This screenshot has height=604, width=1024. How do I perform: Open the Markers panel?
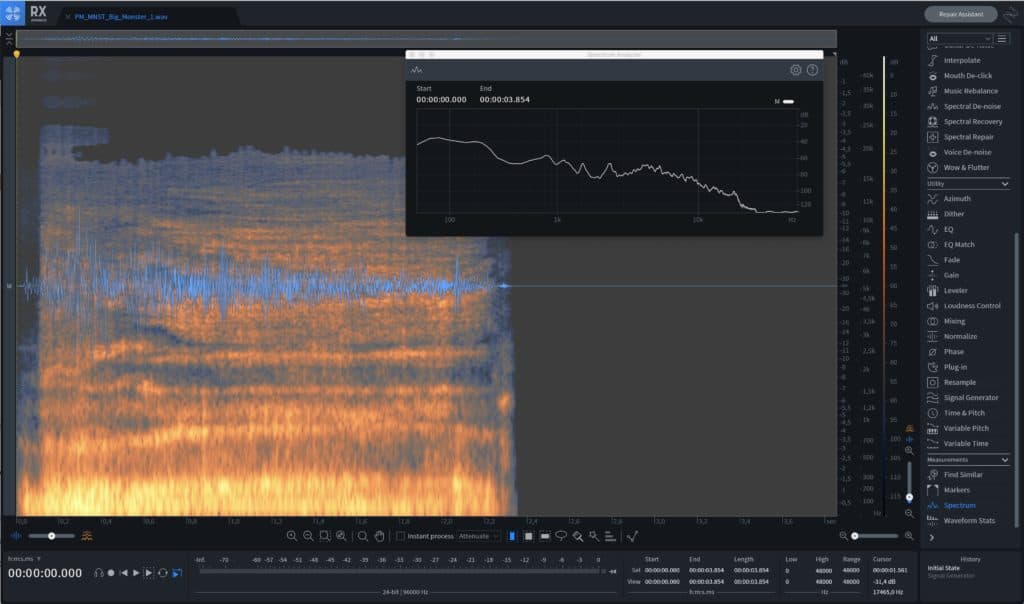pos(956,490)
